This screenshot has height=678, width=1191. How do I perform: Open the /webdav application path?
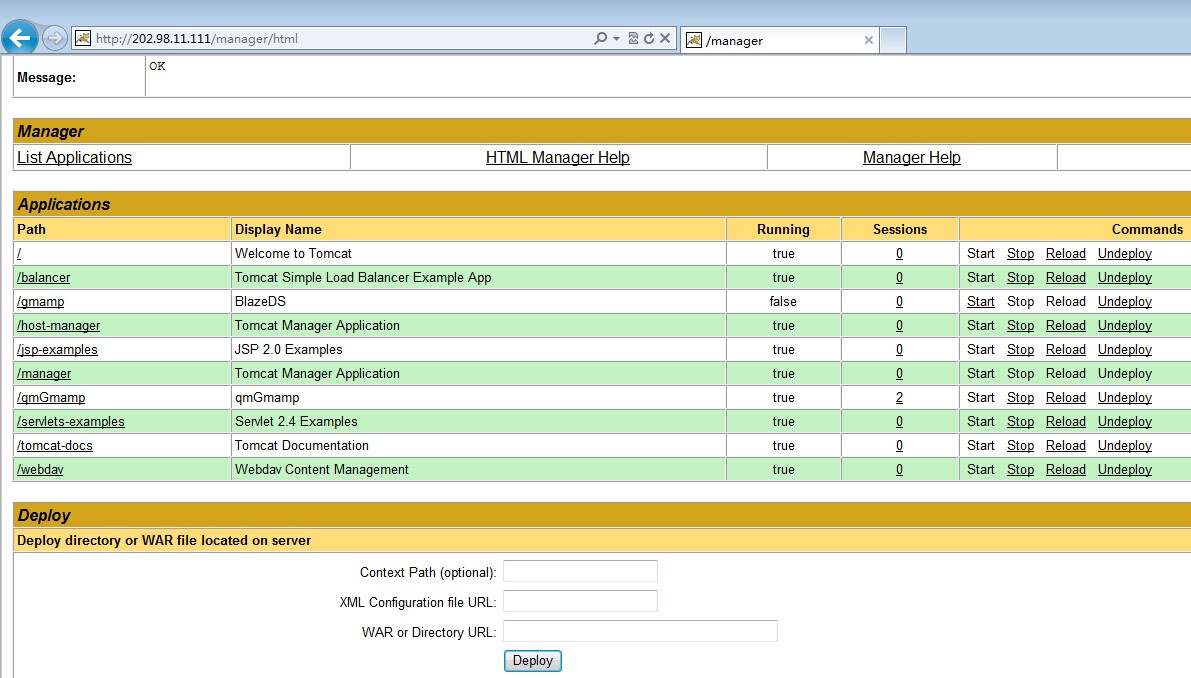click(40, 470)
